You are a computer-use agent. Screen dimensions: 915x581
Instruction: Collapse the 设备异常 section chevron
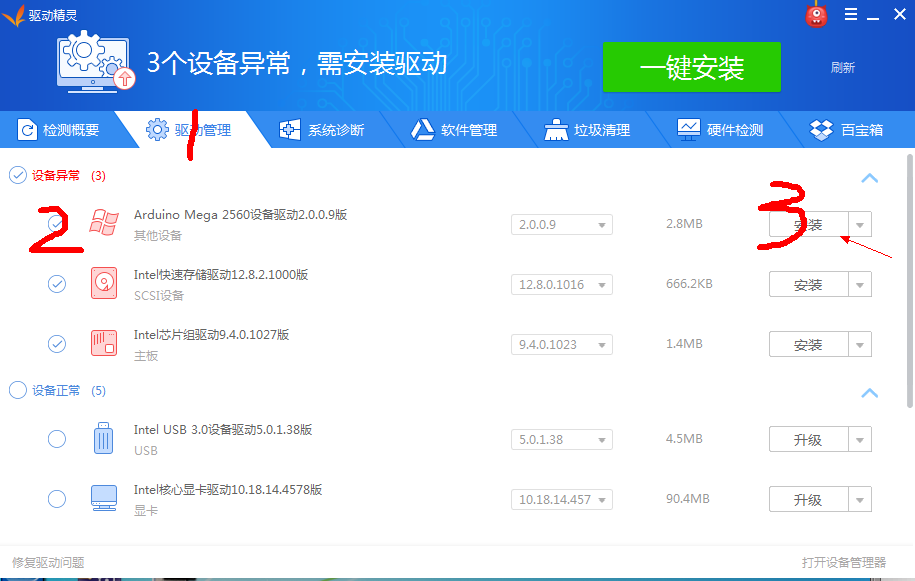tap(869, 178)
